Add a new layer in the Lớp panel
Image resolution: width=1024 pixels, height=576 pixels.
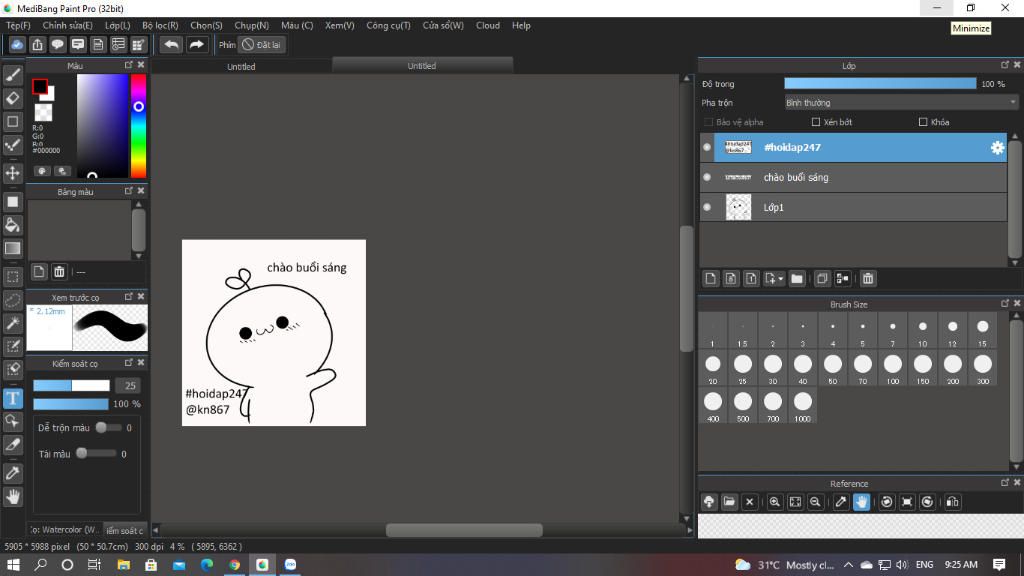click(x=711, y=279)
